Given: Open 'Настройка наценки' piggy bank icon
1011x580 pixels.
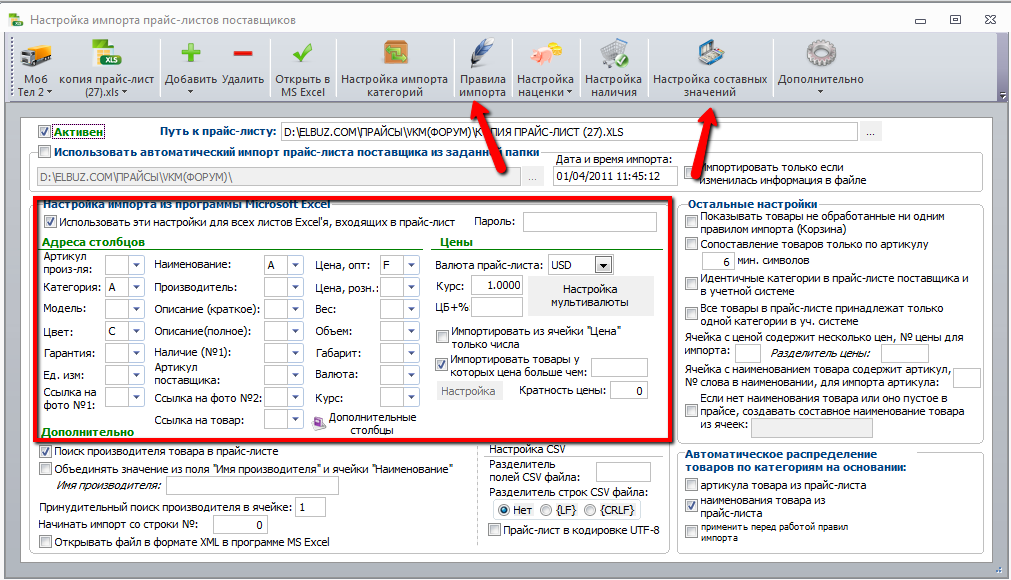Looking at the screenshot, I should coord(545,53).
